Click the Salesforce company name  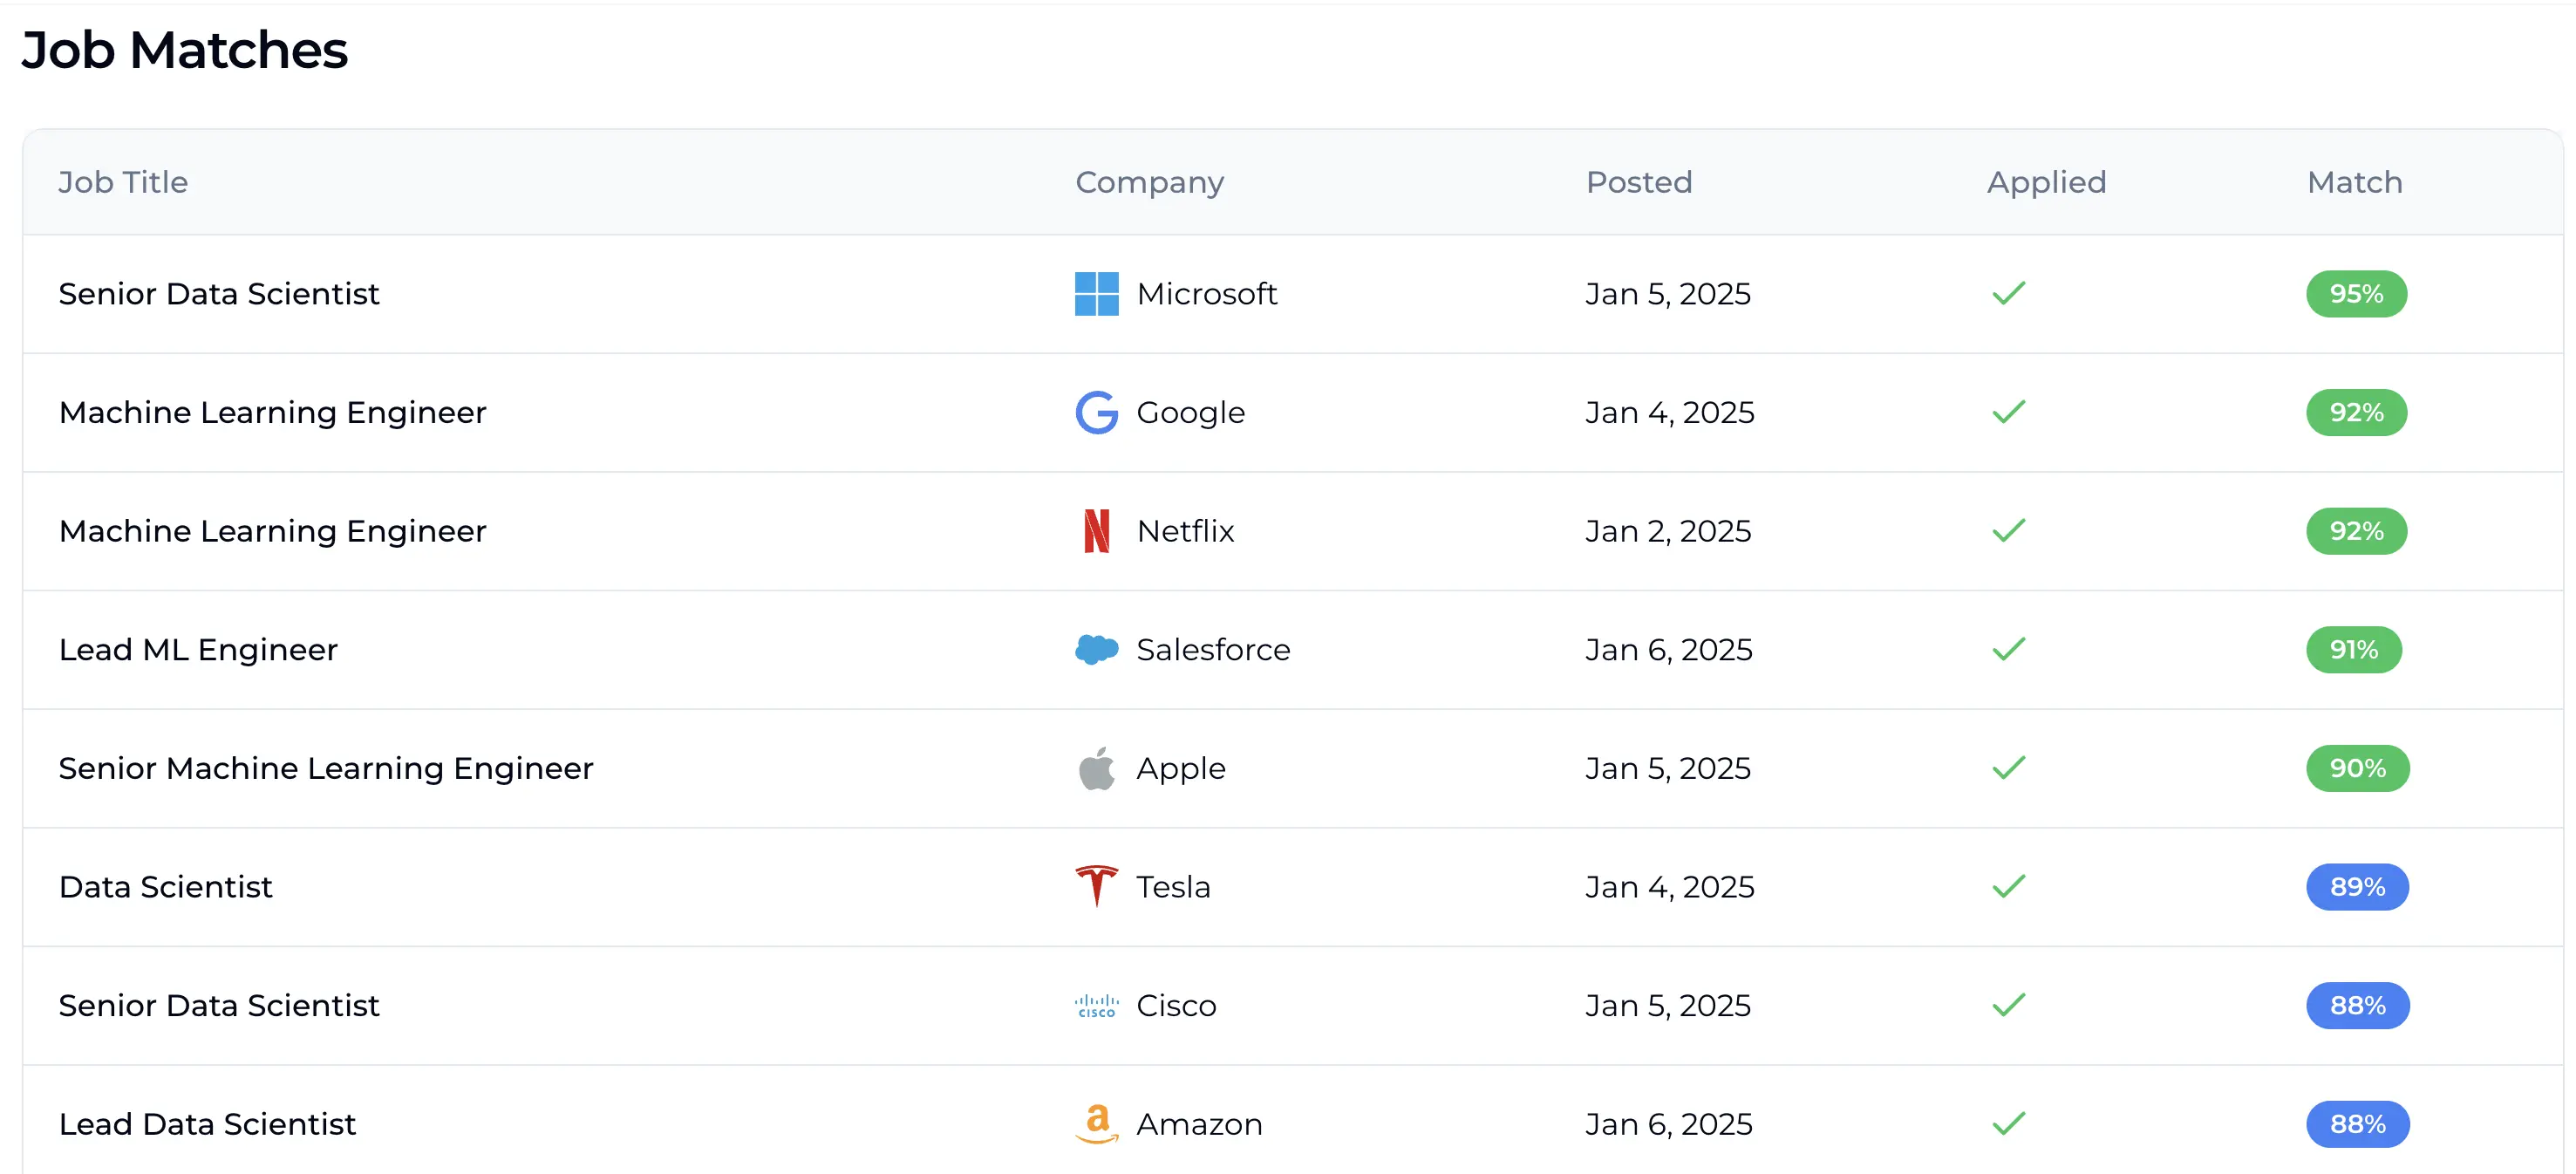tap(1213, 649)
